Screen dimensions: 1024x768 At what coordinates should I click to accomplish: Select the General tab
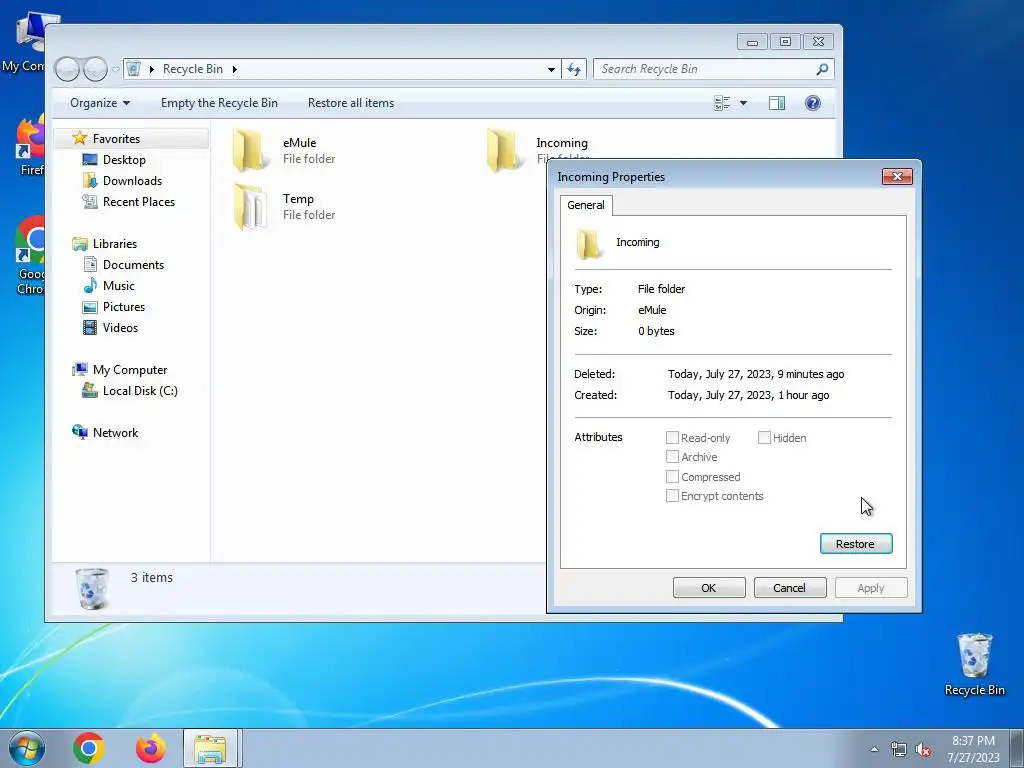[586, 205]
